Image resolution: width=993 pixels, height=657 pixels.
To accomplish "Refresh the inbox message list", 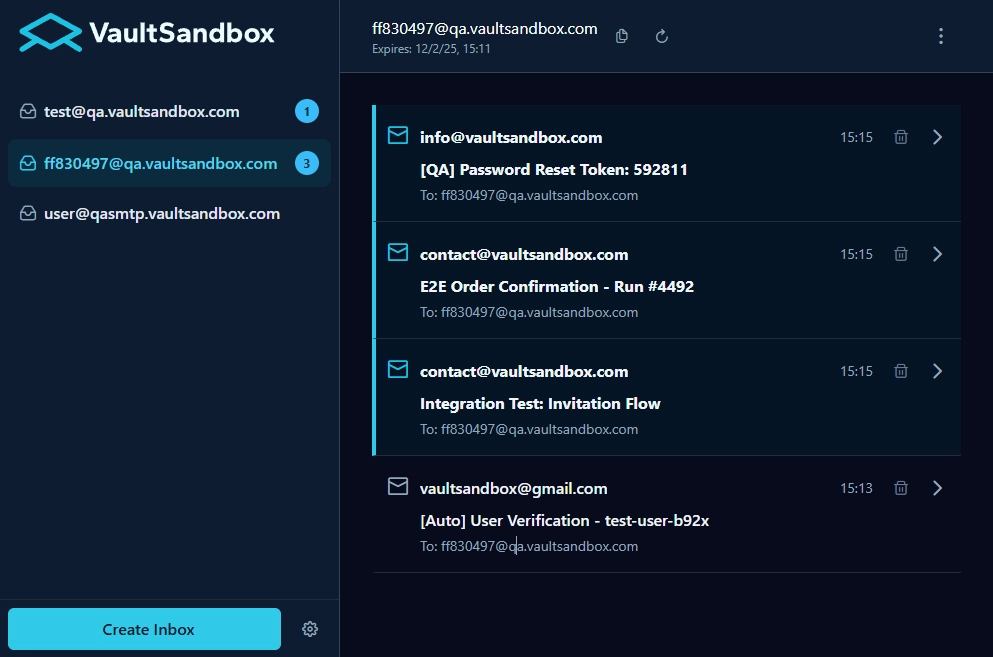I will [661, 35].
